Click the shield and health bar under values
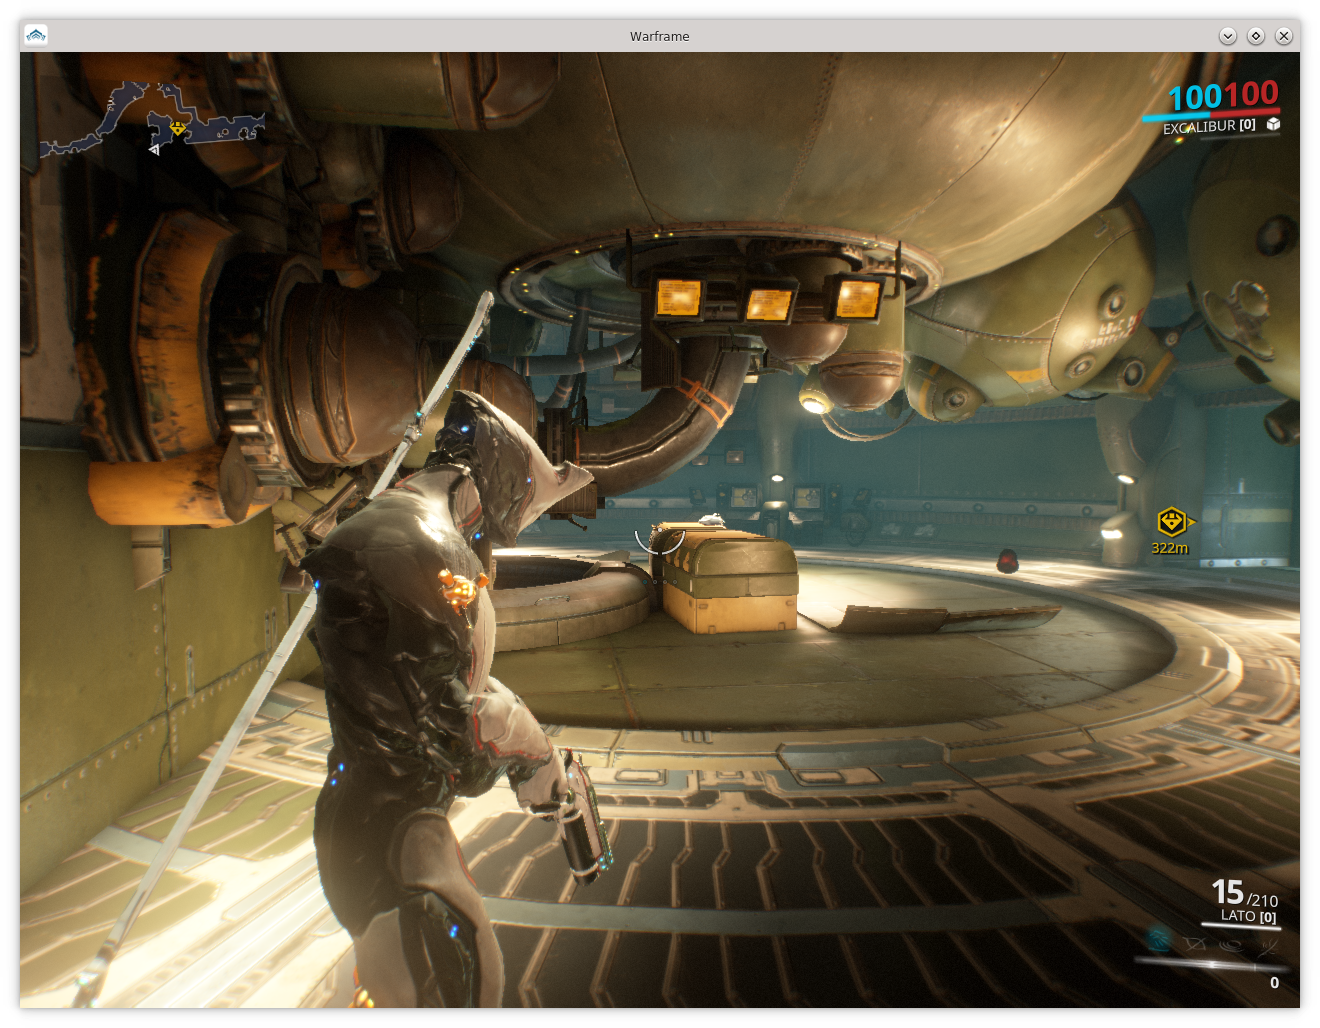 (x=1211, y=114)
